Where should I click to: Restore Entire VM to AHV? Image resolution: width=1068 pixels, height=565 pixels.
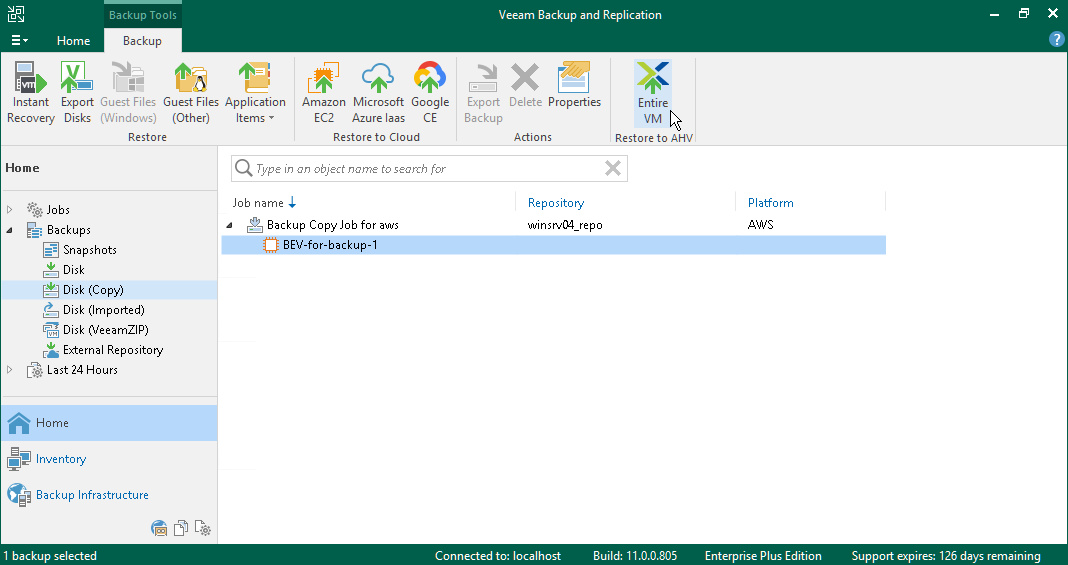tap(653, 94)
